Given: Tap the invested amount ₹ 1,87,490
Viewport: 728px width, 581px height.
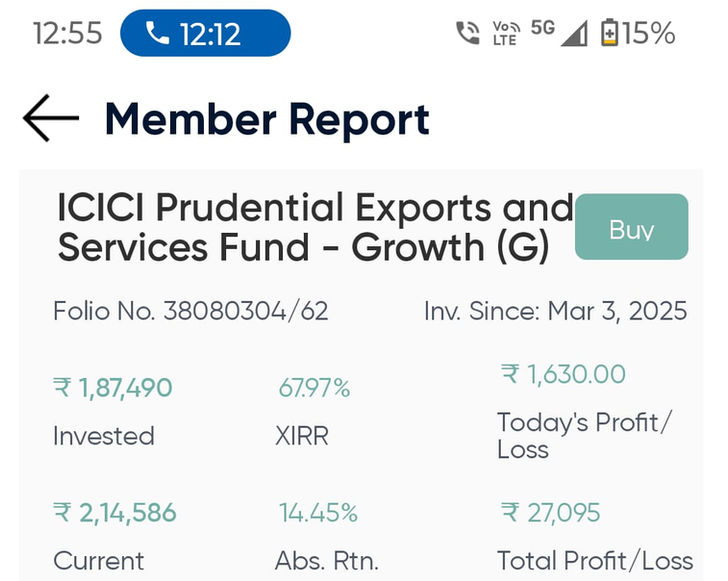Looking at the screenshot, I should coord(113,388).
